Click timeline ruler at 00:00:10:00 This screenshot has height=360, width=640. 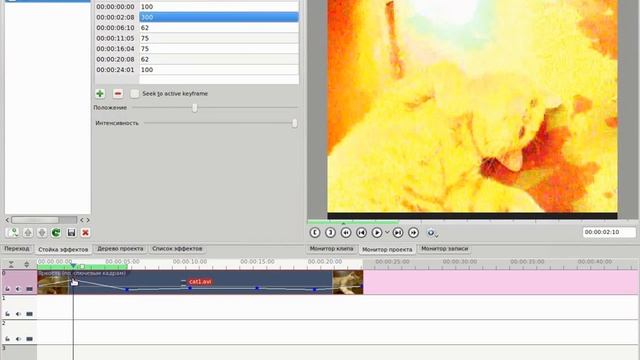pos(190,262)
